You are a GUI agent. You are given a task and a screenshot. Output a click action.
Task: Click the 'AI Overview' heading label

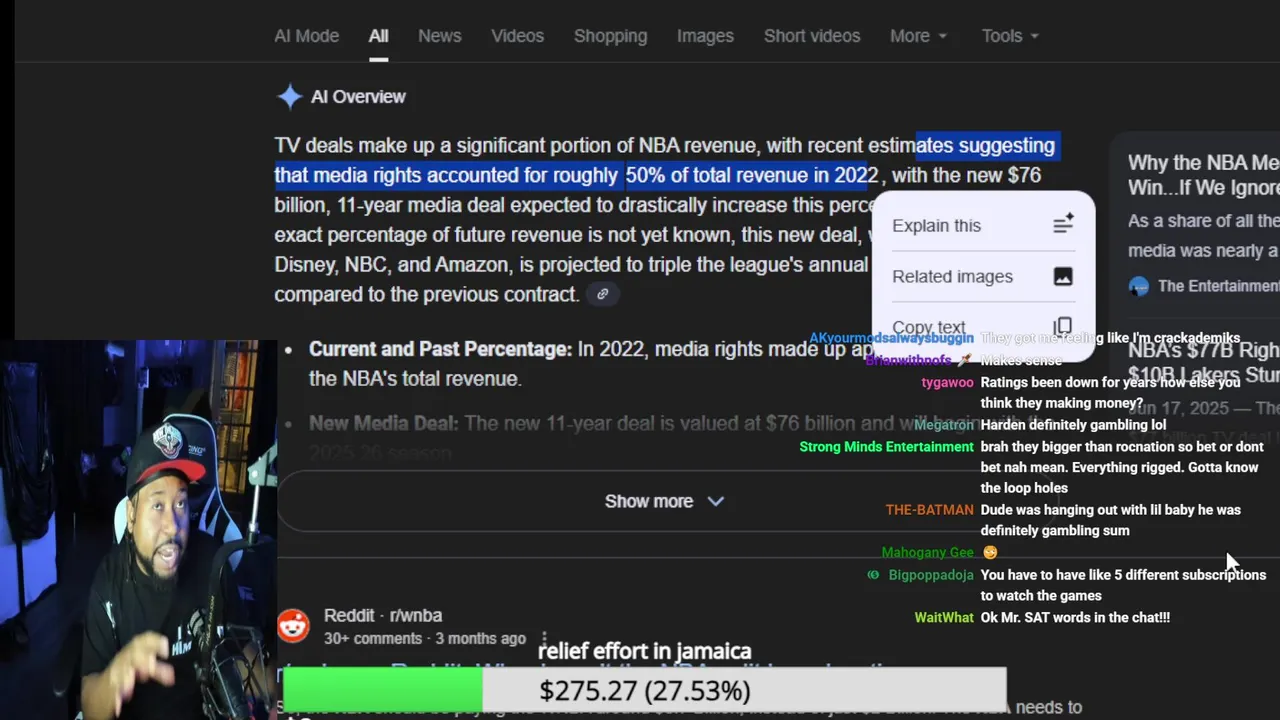[358, 97]
